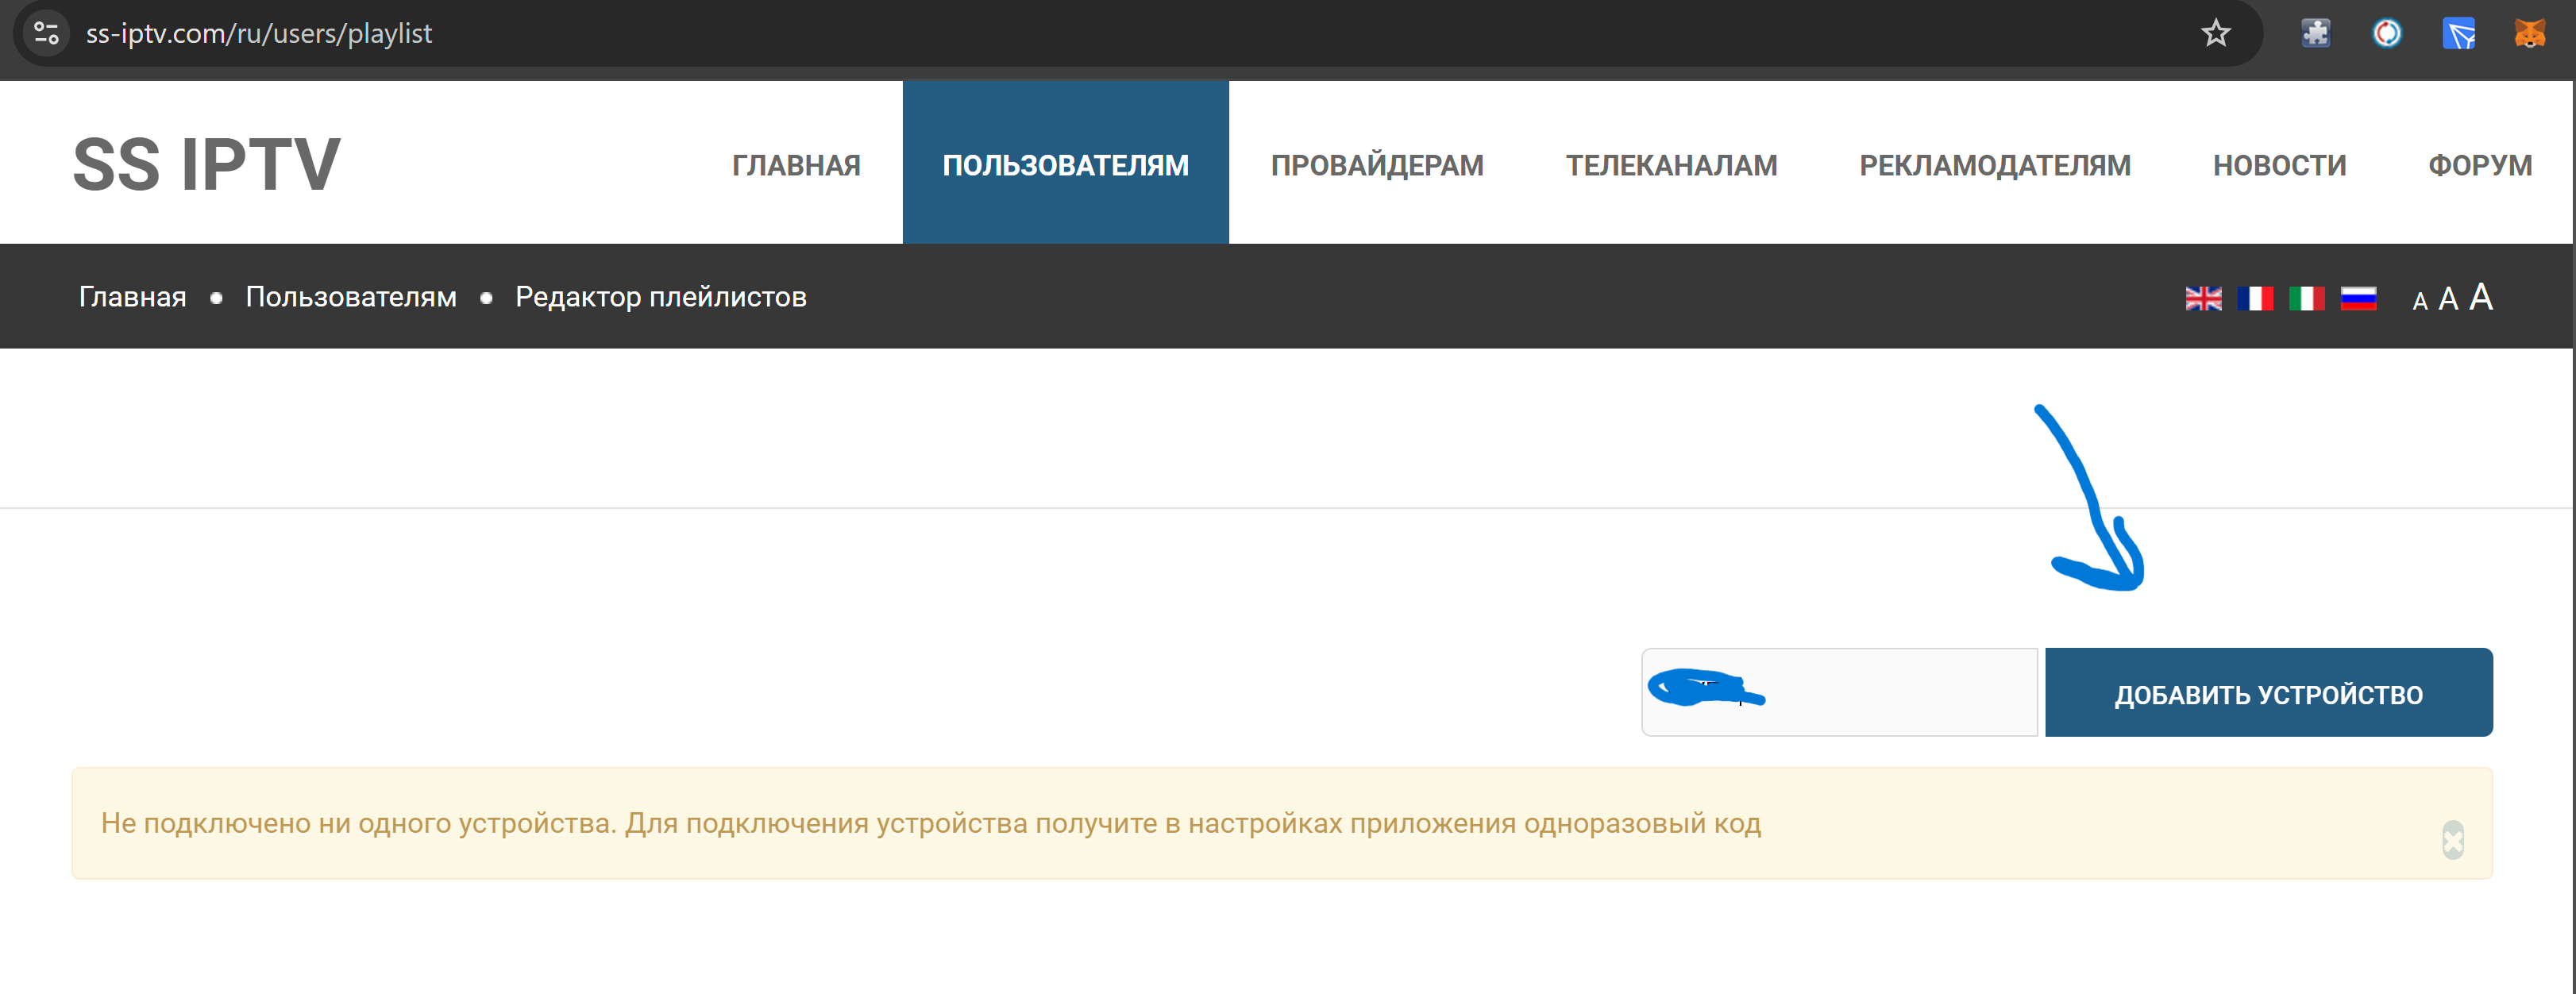Open the ГЛАВНАЯ menu item
The height and width of the screenshot is (994, 2576).
pyautogui.click(x=796, y=165)
